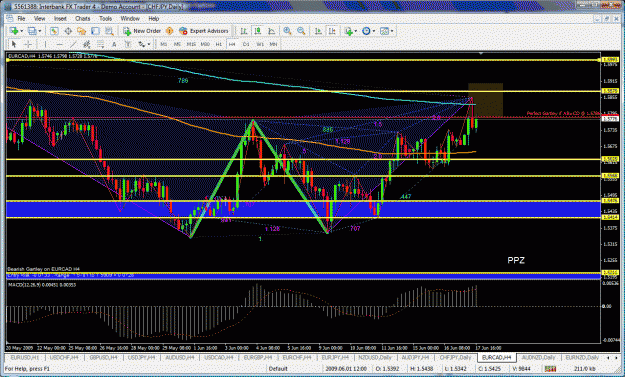The image size is (625, 377).
Task: Select the Equidistant Channel tool
Action: [86, 44]
